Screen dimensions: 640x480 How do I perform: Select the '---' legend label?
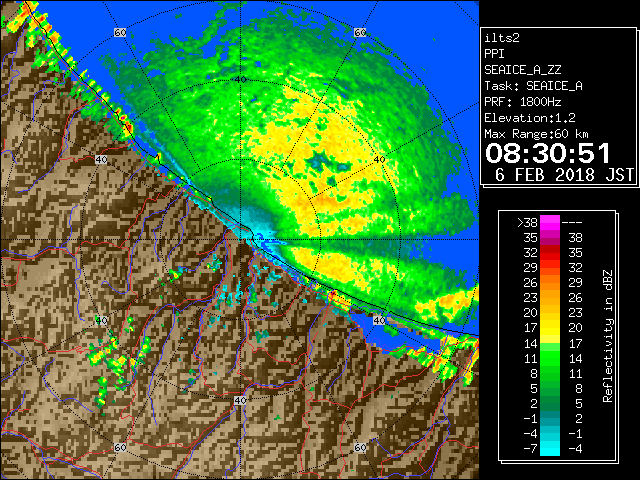click(x=572, y=223)
